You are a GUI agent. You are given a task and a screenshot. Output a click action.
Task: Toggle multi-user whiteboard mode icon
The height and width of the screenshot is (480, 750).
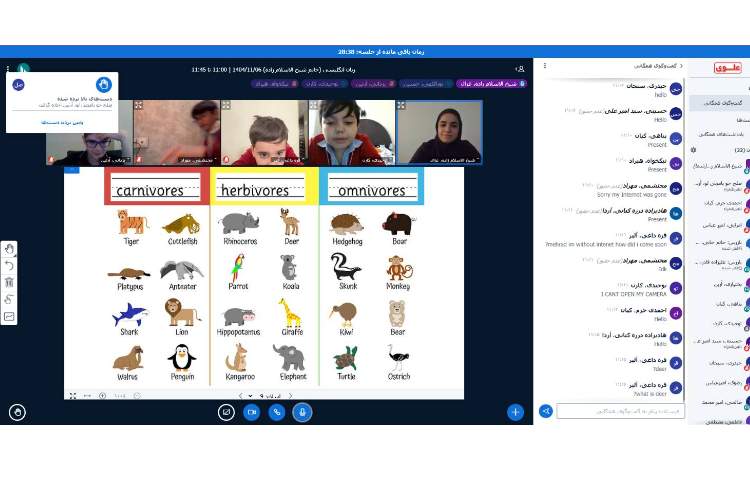pyautogui.click(x=10, y=317)
